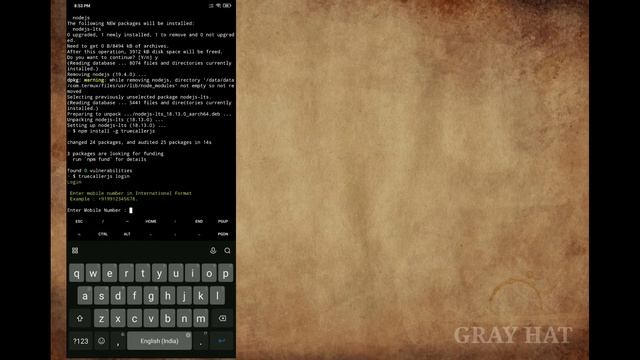The image size is (640, 360).
Task: Tap the q key
Action: point(77,273)
